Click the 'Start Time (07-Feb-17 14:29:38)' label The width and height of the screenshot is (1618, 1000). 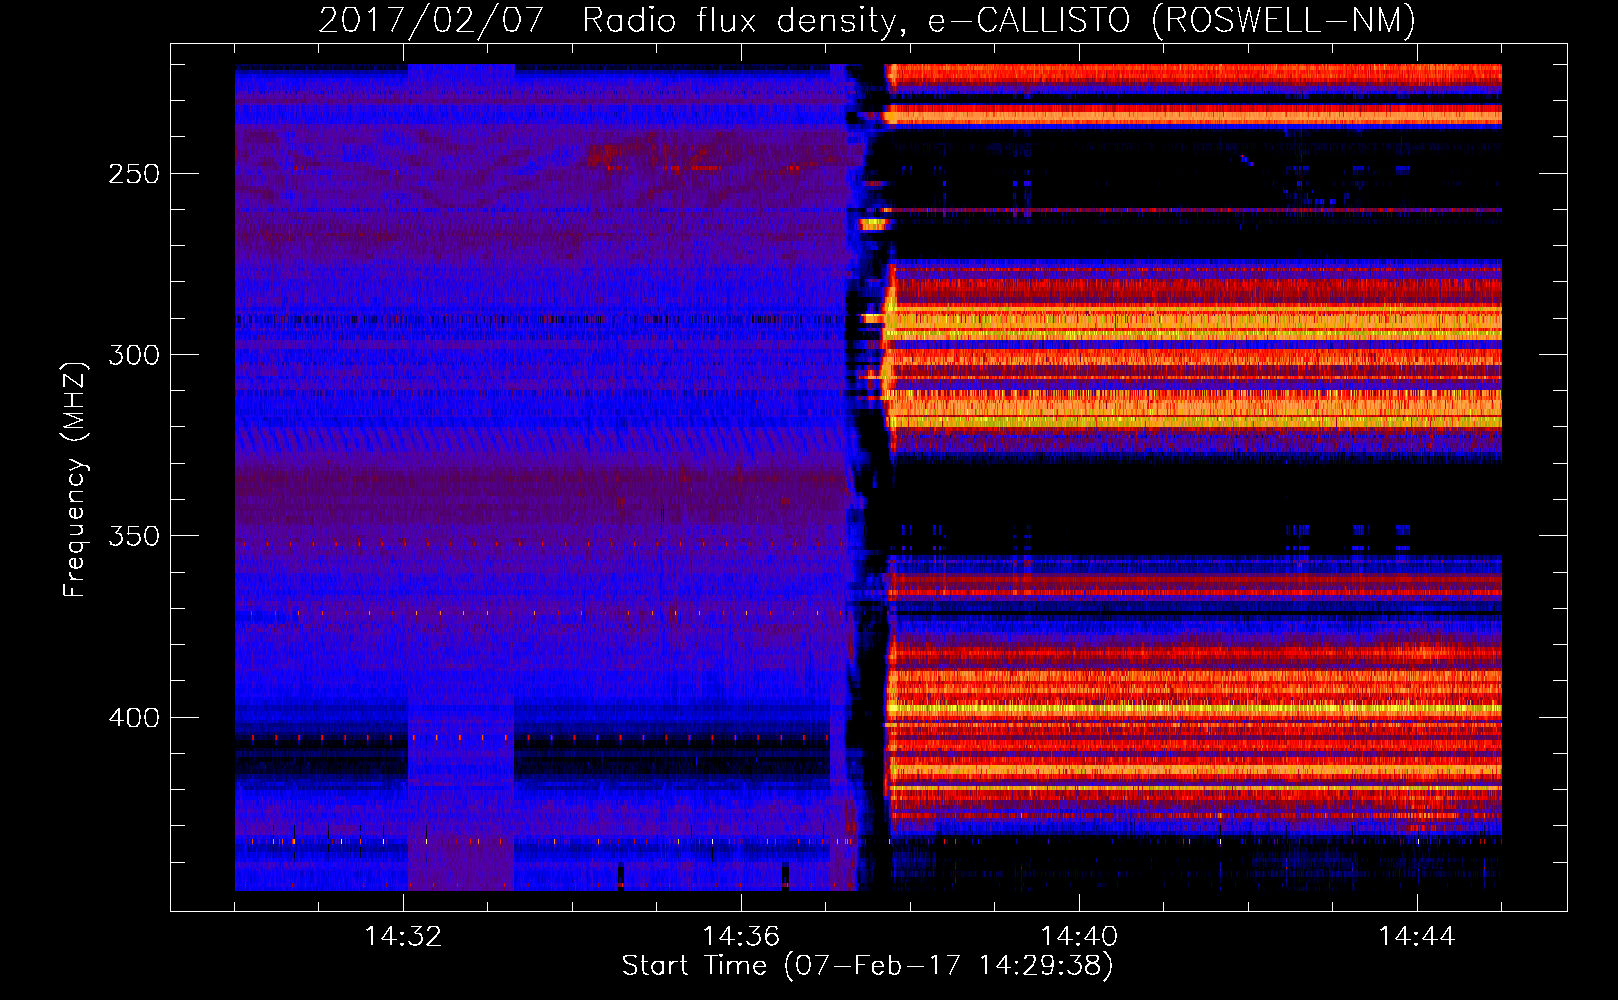click(x=867, y=966)
